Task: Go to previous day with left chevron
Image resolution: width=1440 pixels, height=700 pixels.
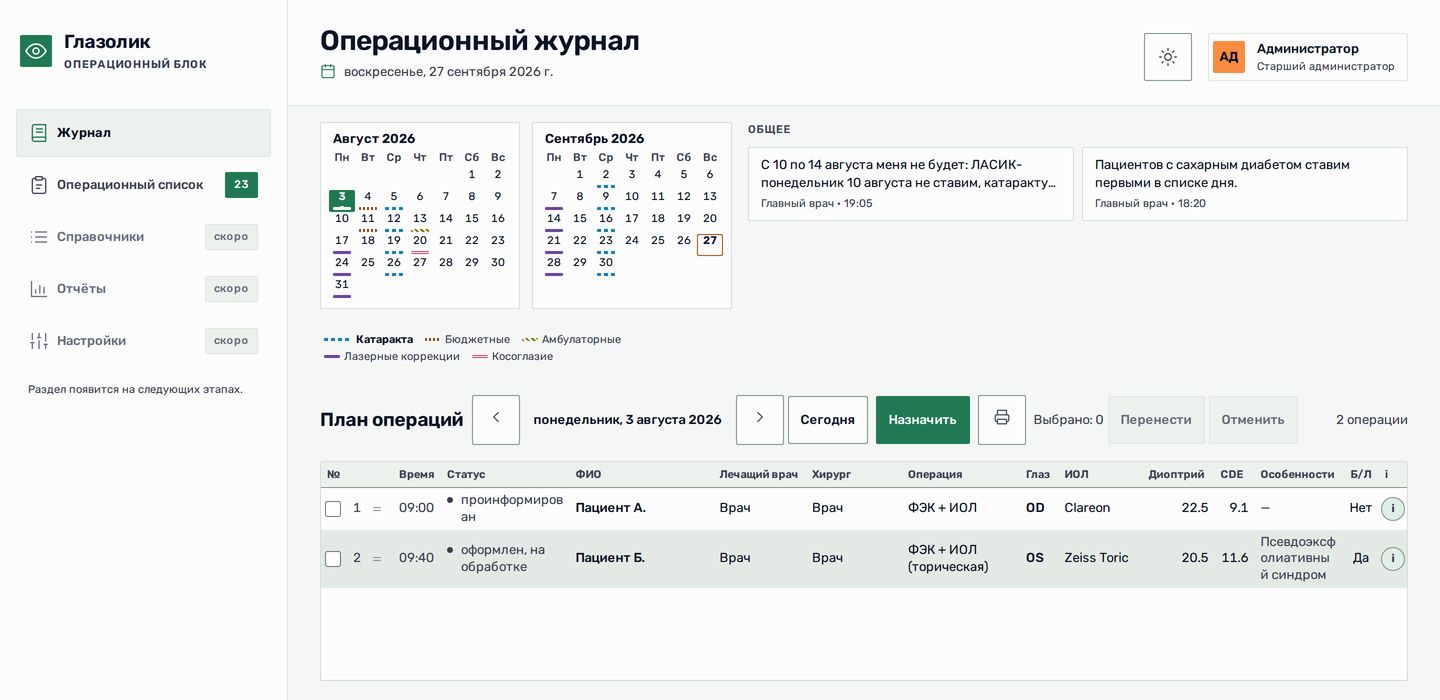Action: [496, 420]
